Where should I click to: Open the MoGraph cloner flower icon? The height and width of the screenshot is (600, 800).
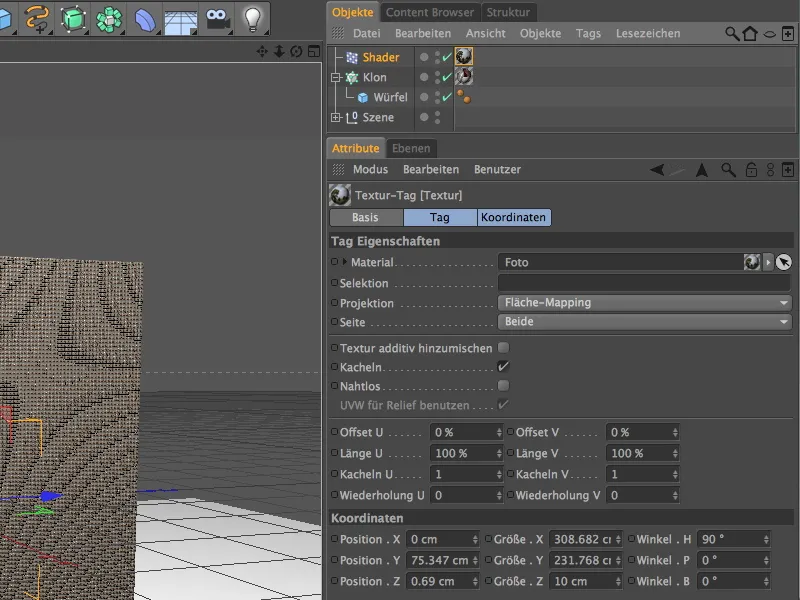109,19
